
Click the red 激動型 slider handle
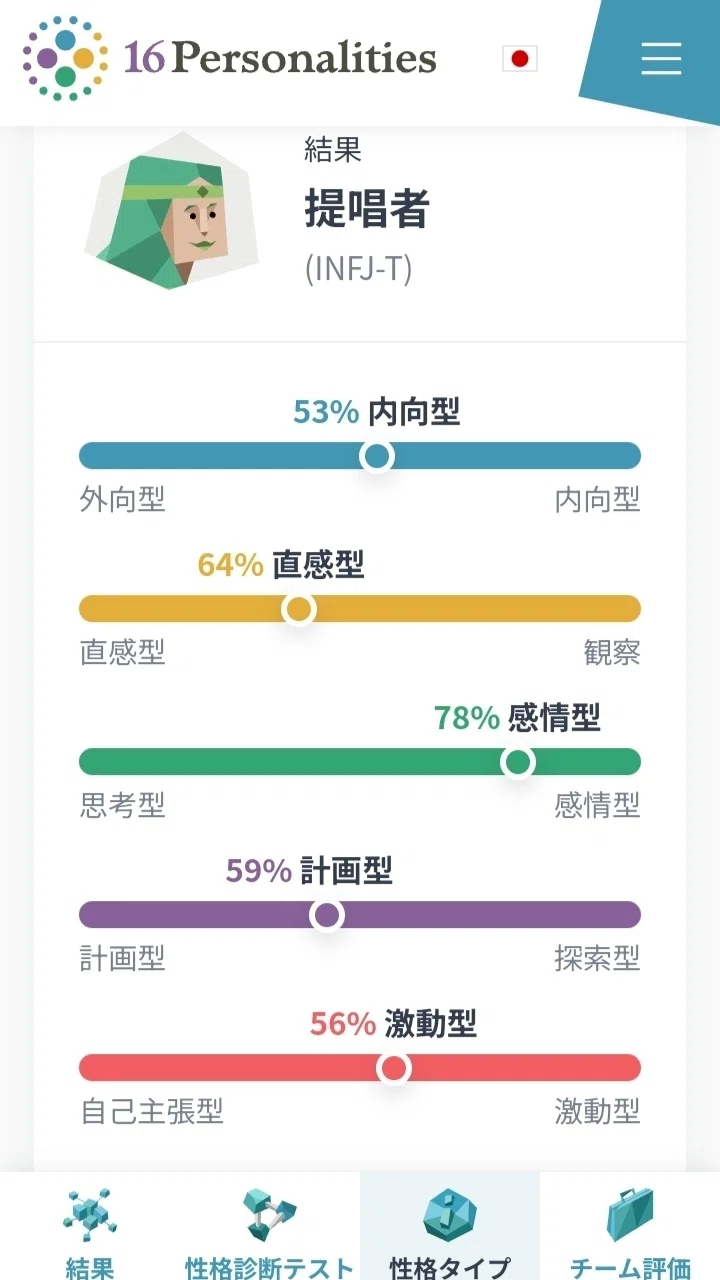click(394, 1068)
